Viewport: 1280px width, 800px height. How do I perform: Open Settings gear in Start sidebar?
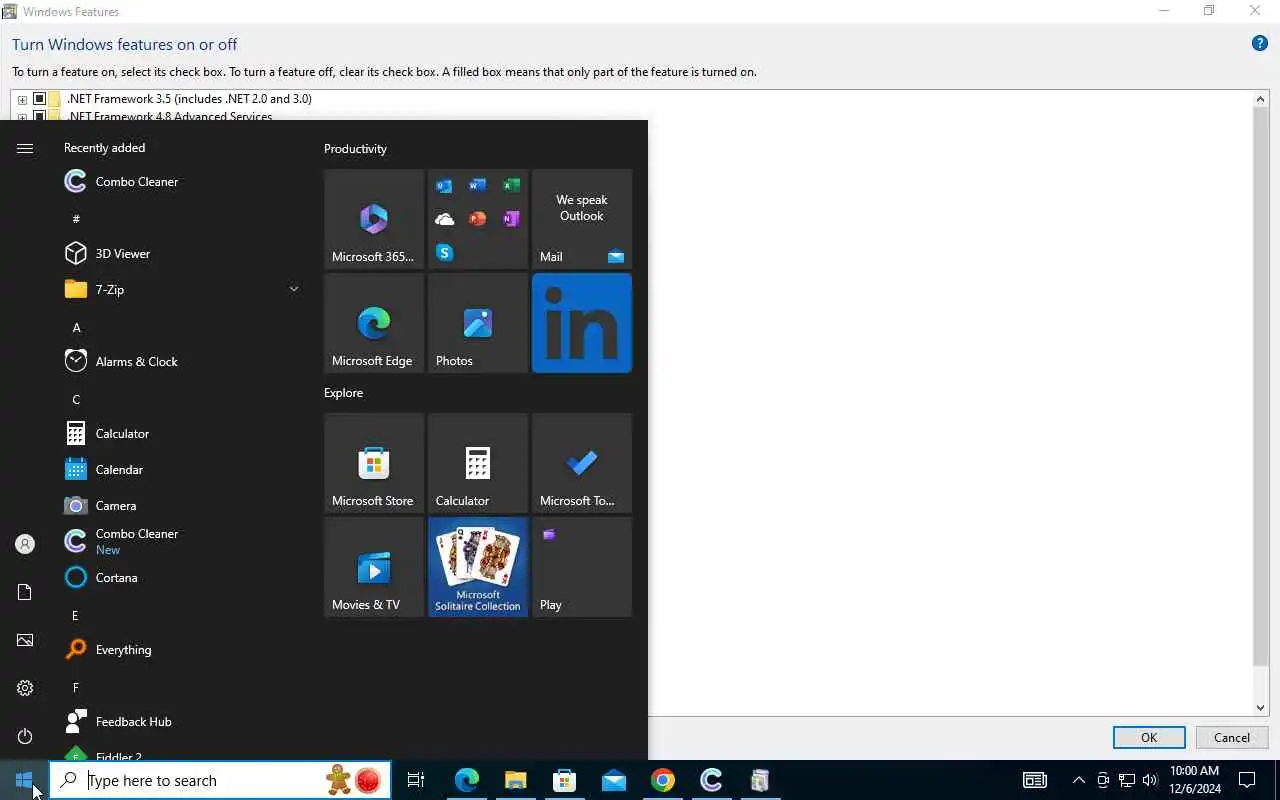coord(25,688)
